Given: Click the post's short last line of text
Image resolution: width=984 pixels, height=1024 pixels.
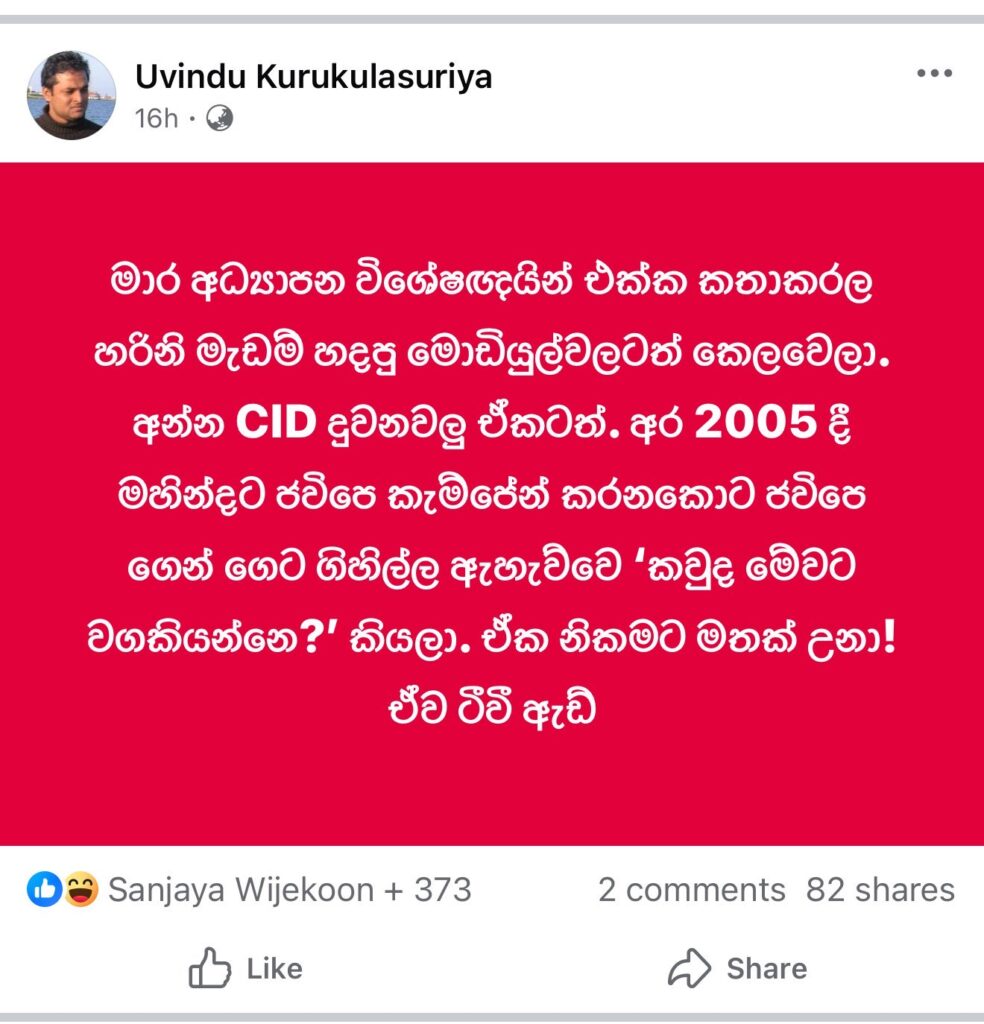Looking at the screenshot, I should coord(492,709).
